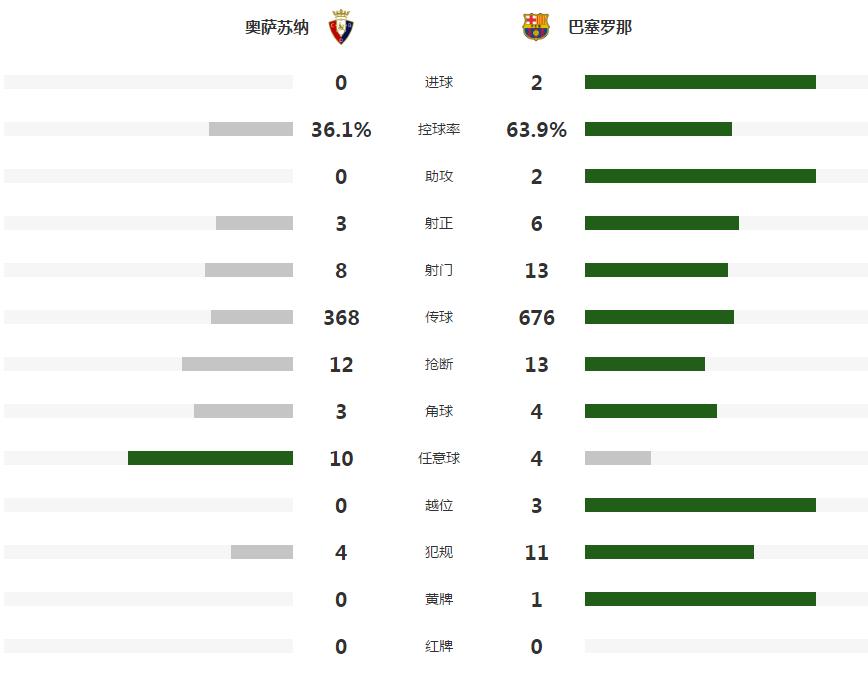Select the 控球率 stat label
The height and width of the screenshot is (674, 868).
tap(439, 129)
